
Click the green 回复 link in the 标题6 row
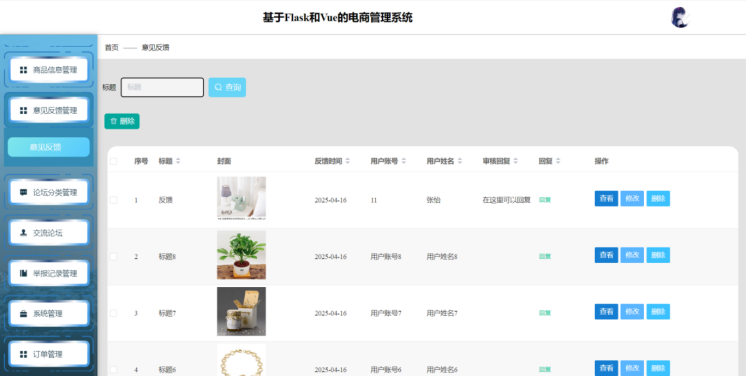pyautogui.click(x=545, y=369)
